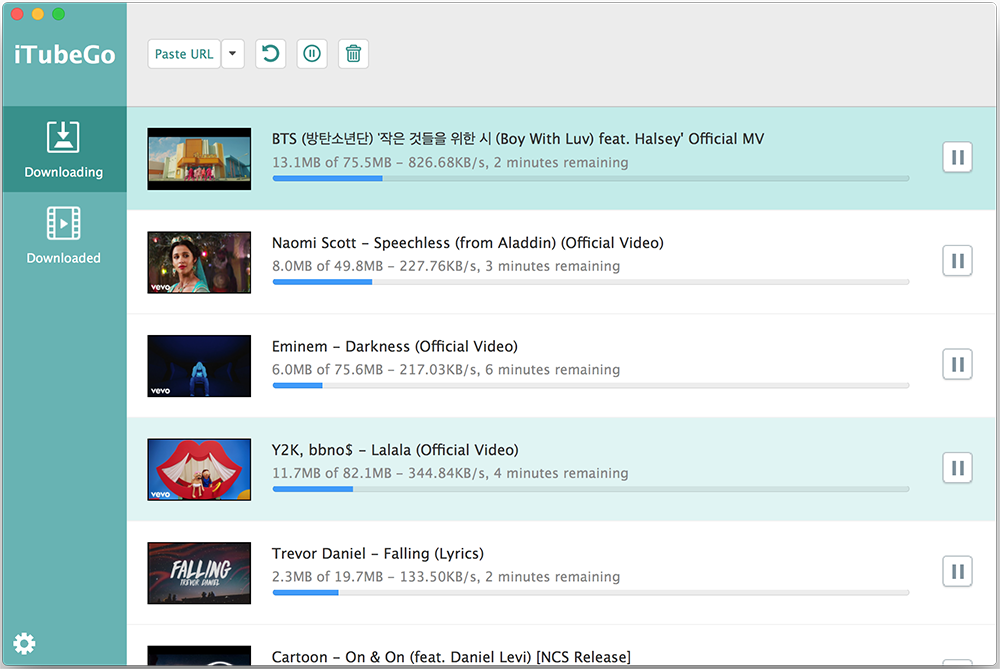
Task: Click the iTubeGo logo text
Action: pos(64,55)
